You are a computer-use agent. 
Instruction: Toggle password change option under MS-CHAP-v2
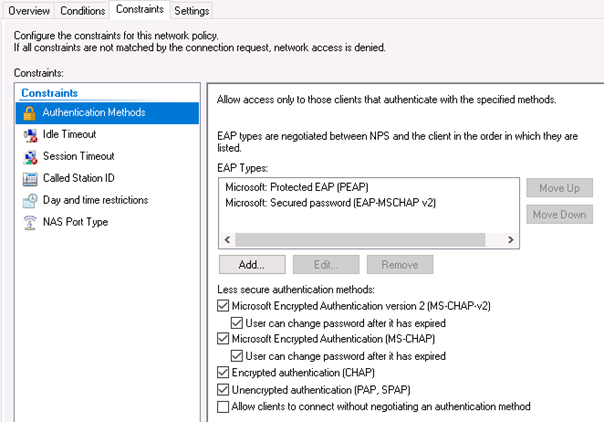pos(237,323)
